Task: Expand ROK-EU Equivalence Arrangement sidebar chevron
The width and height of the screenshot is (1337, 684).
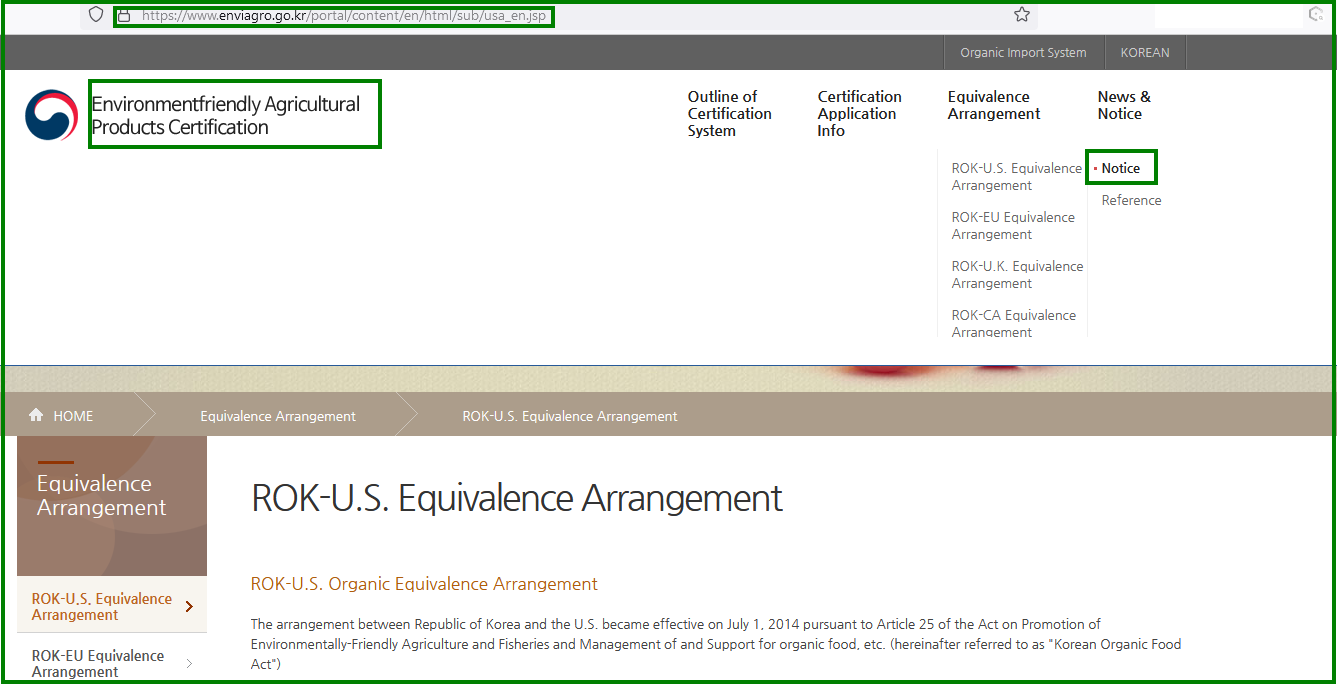Action: tap(189, 663)
